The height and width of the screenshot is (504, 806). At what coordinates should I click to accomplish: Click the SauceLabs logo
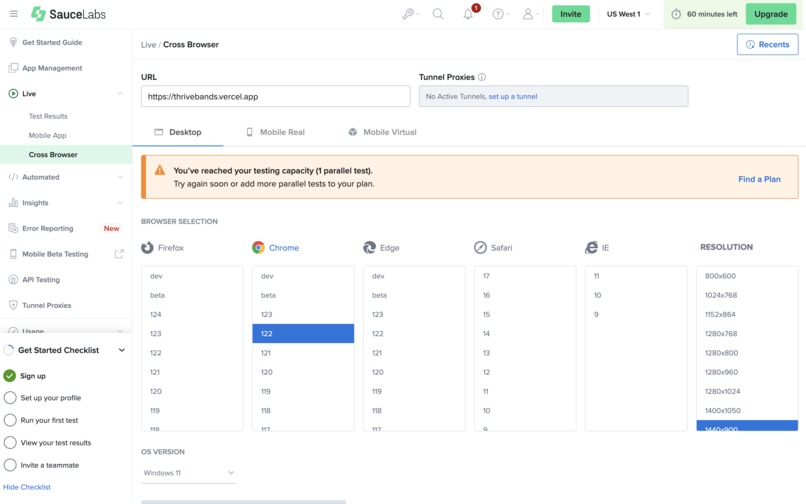[68, 14]
